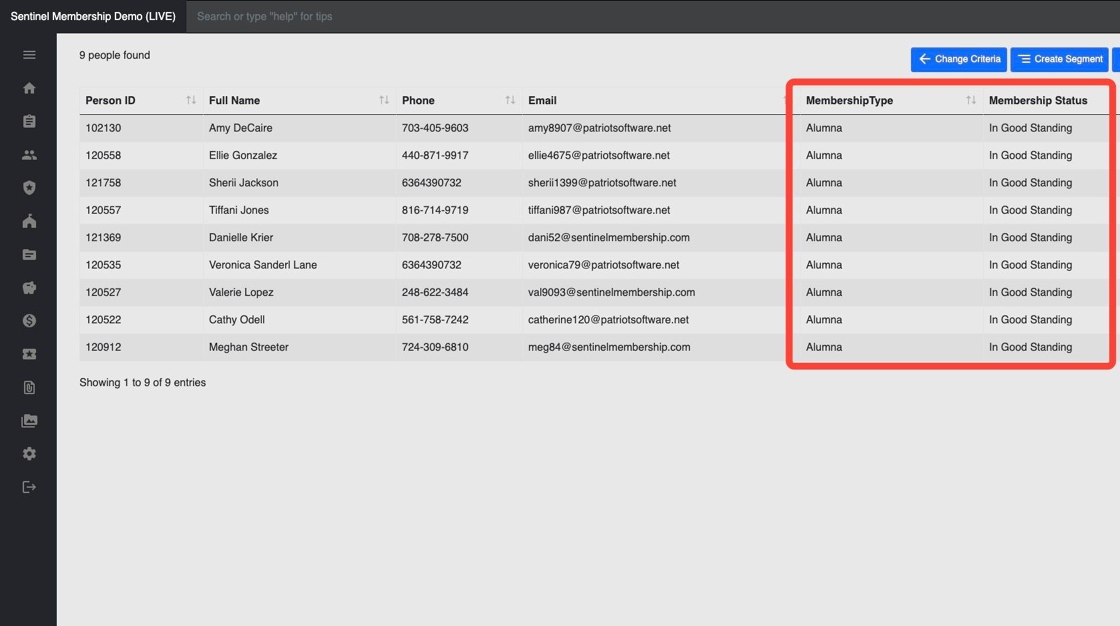Click email val9093@sentinelmembership.com
This screenshot has height=626, width=1120.
coord(611,292)
